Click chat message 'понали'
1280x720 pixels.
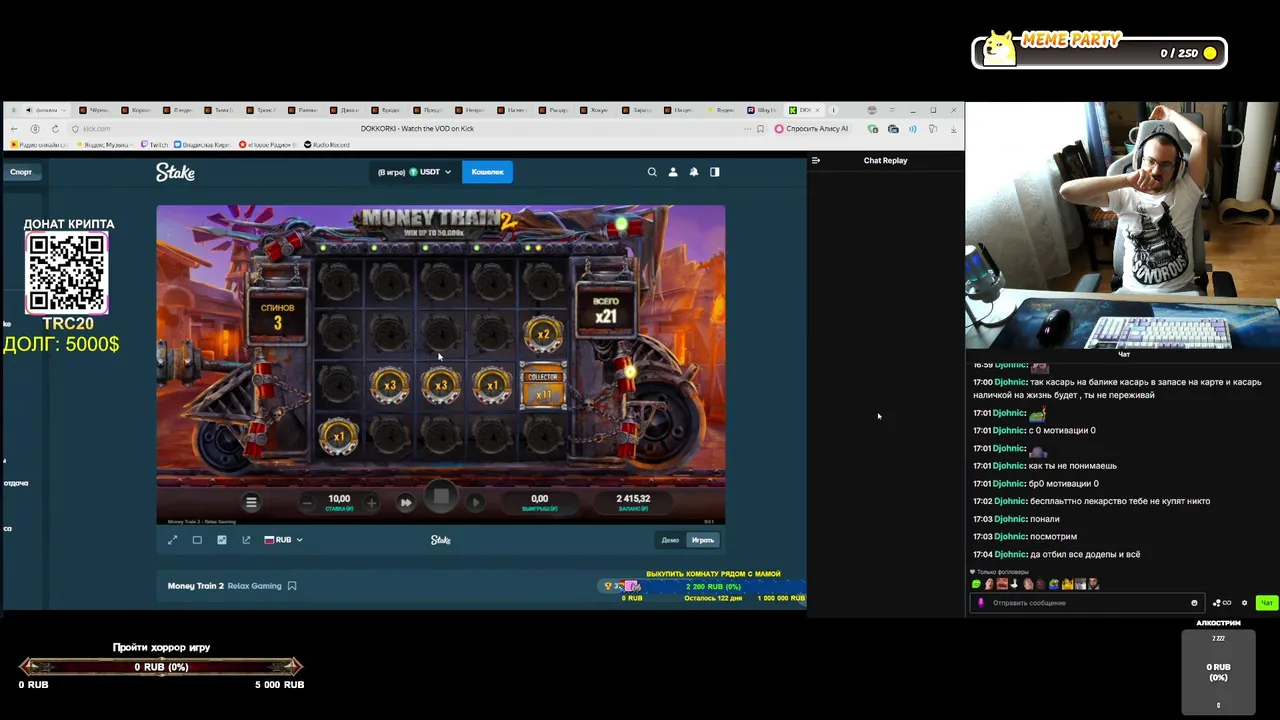pos(1045,519)
